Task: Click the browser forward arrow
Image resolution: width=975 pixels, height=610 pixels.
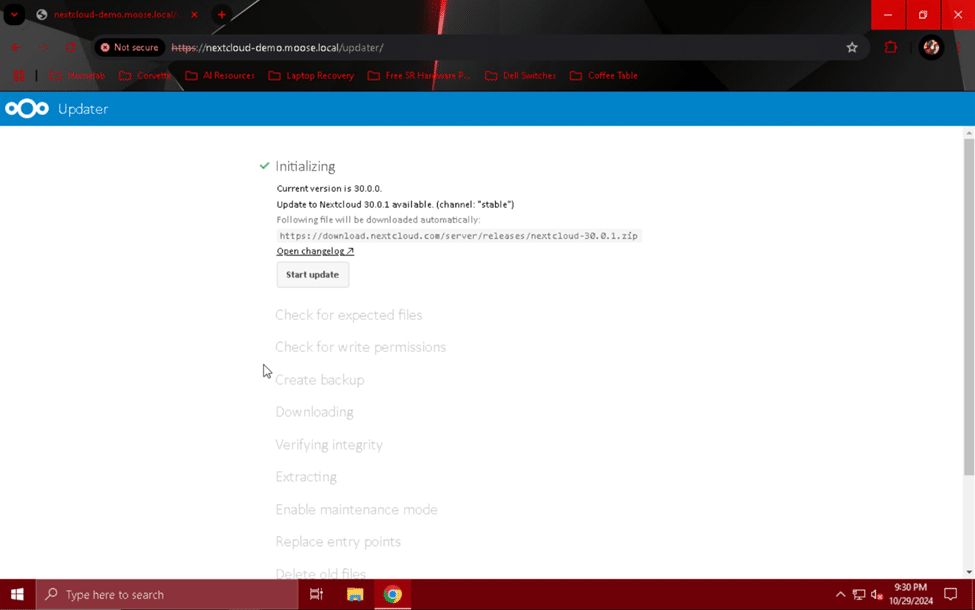Action: click(x=43, y=47)
